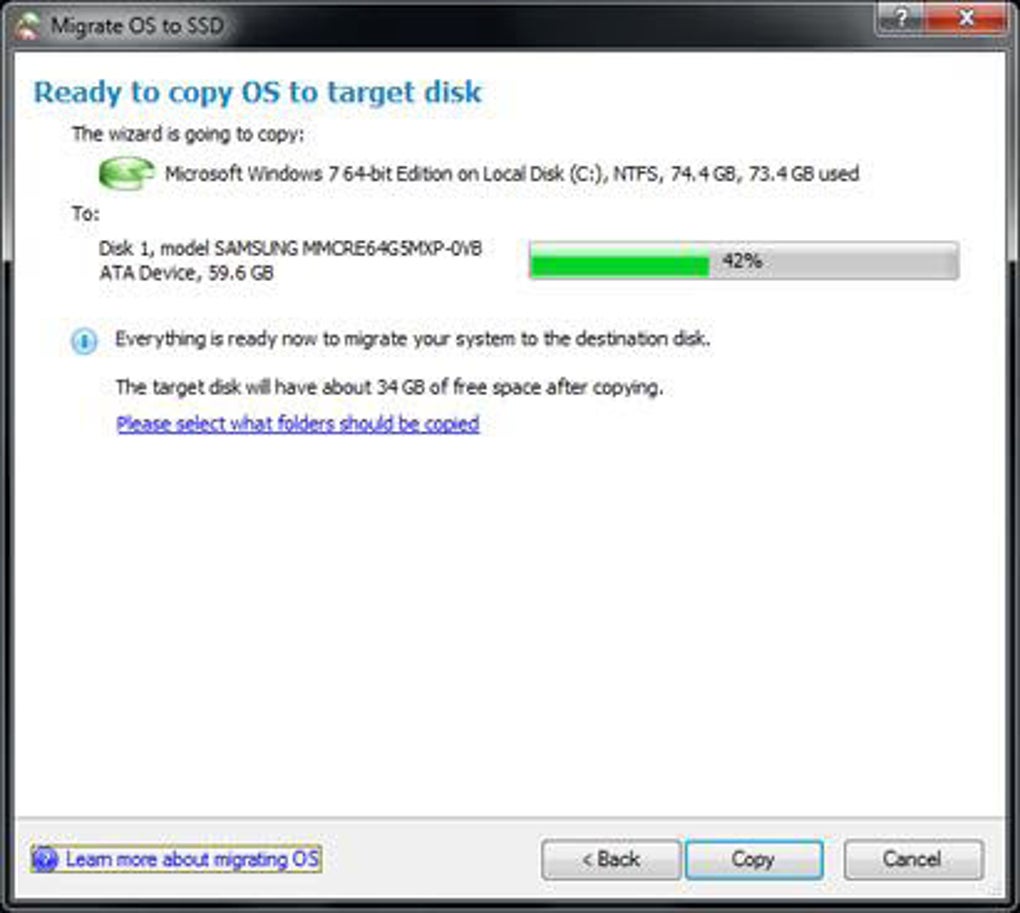Open help with the question mark button
Screen dimensions: 1020x913
pos(900,18)
